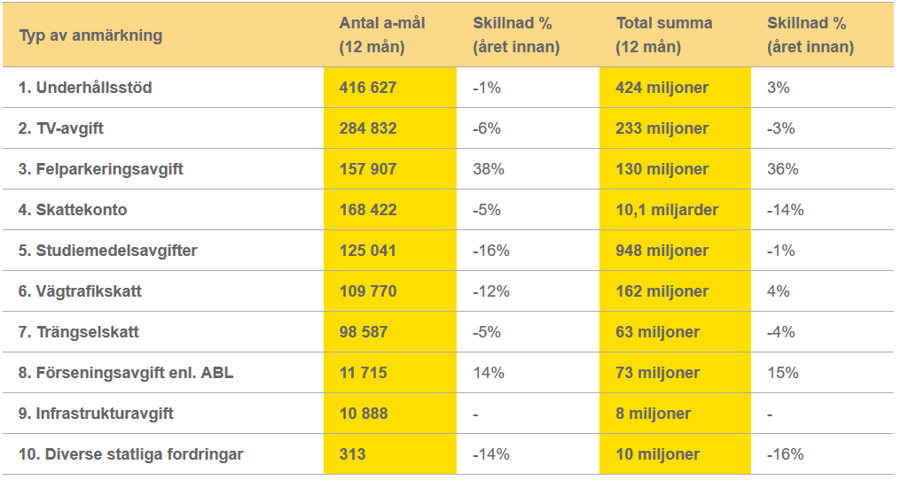Select '10. Diverse statliga fordringar' row label

[130, 454]
